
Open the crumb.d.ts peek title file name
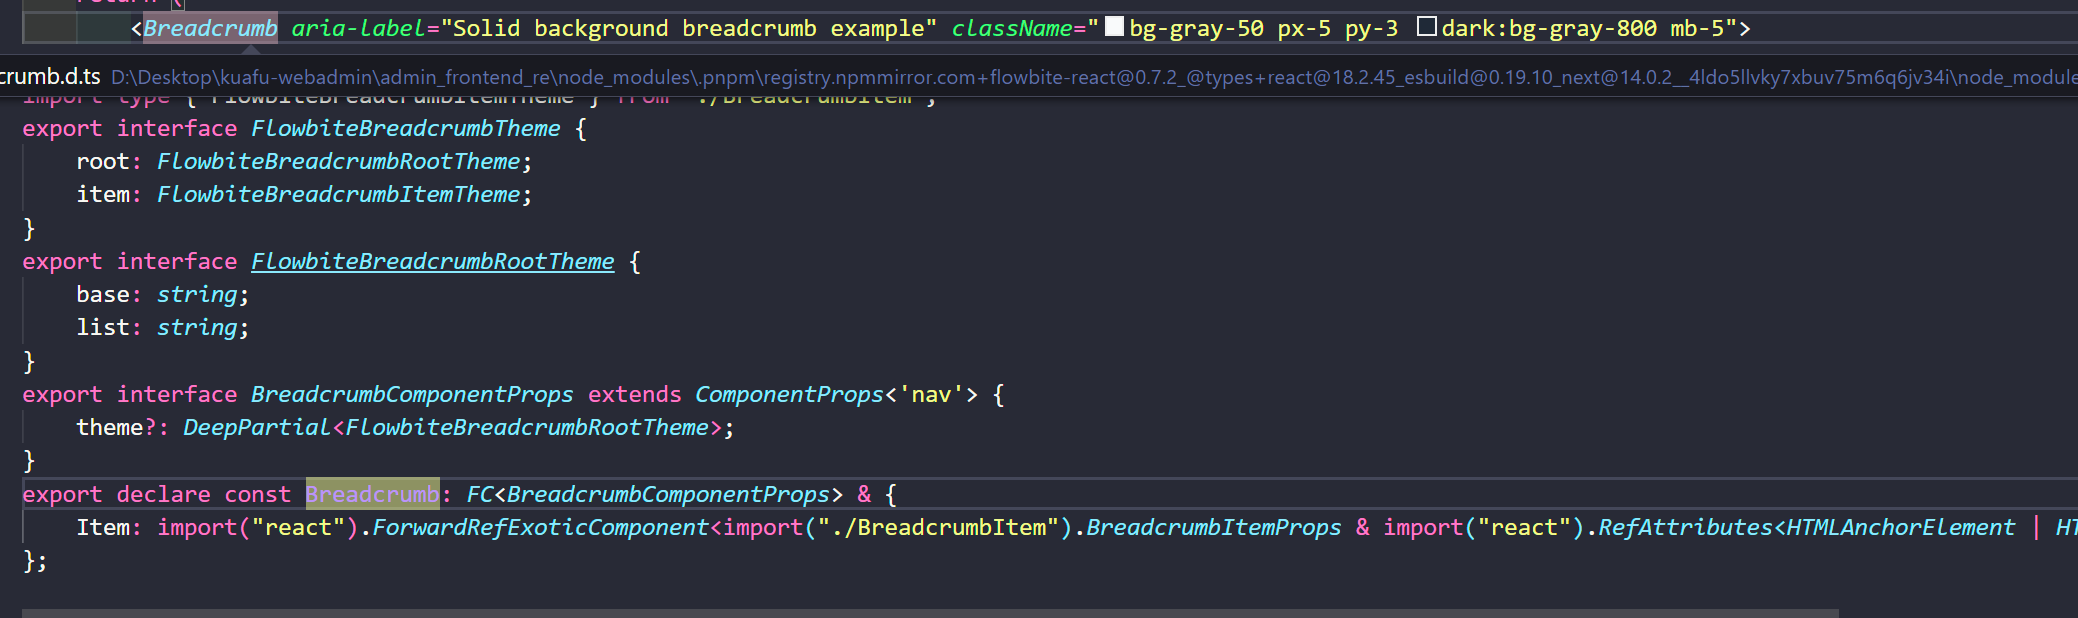point(50,77)
